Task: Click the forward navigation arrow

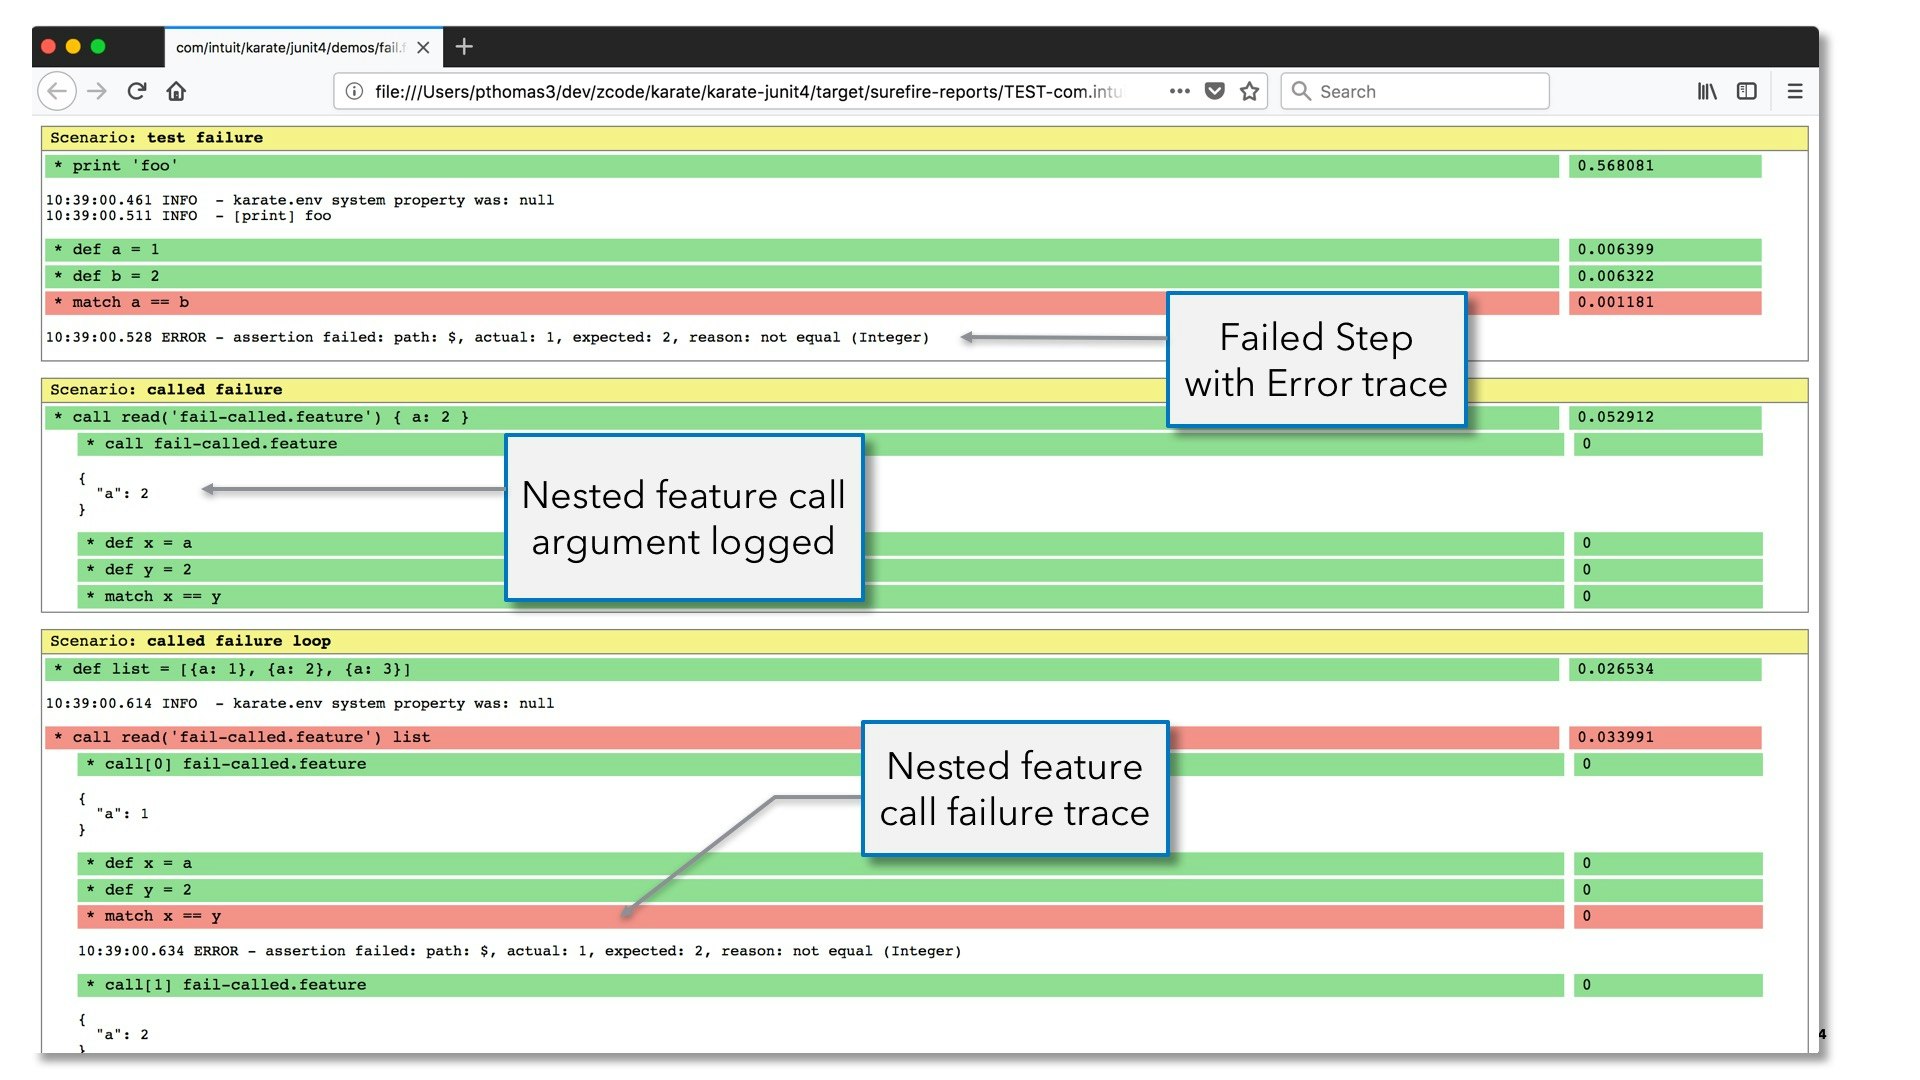Action: pos(97,91)
